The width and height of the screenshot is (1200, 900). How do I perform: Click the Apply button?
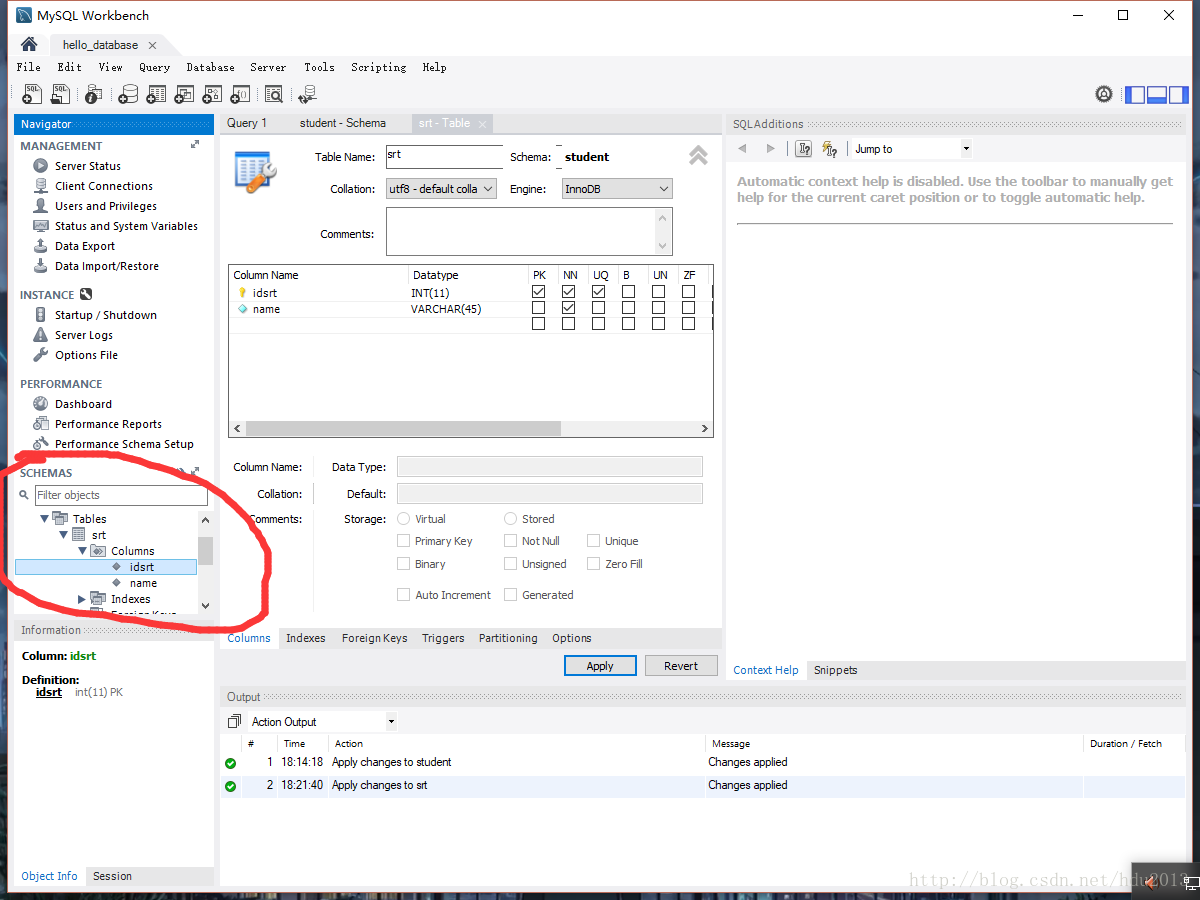[x=600, y=666]
